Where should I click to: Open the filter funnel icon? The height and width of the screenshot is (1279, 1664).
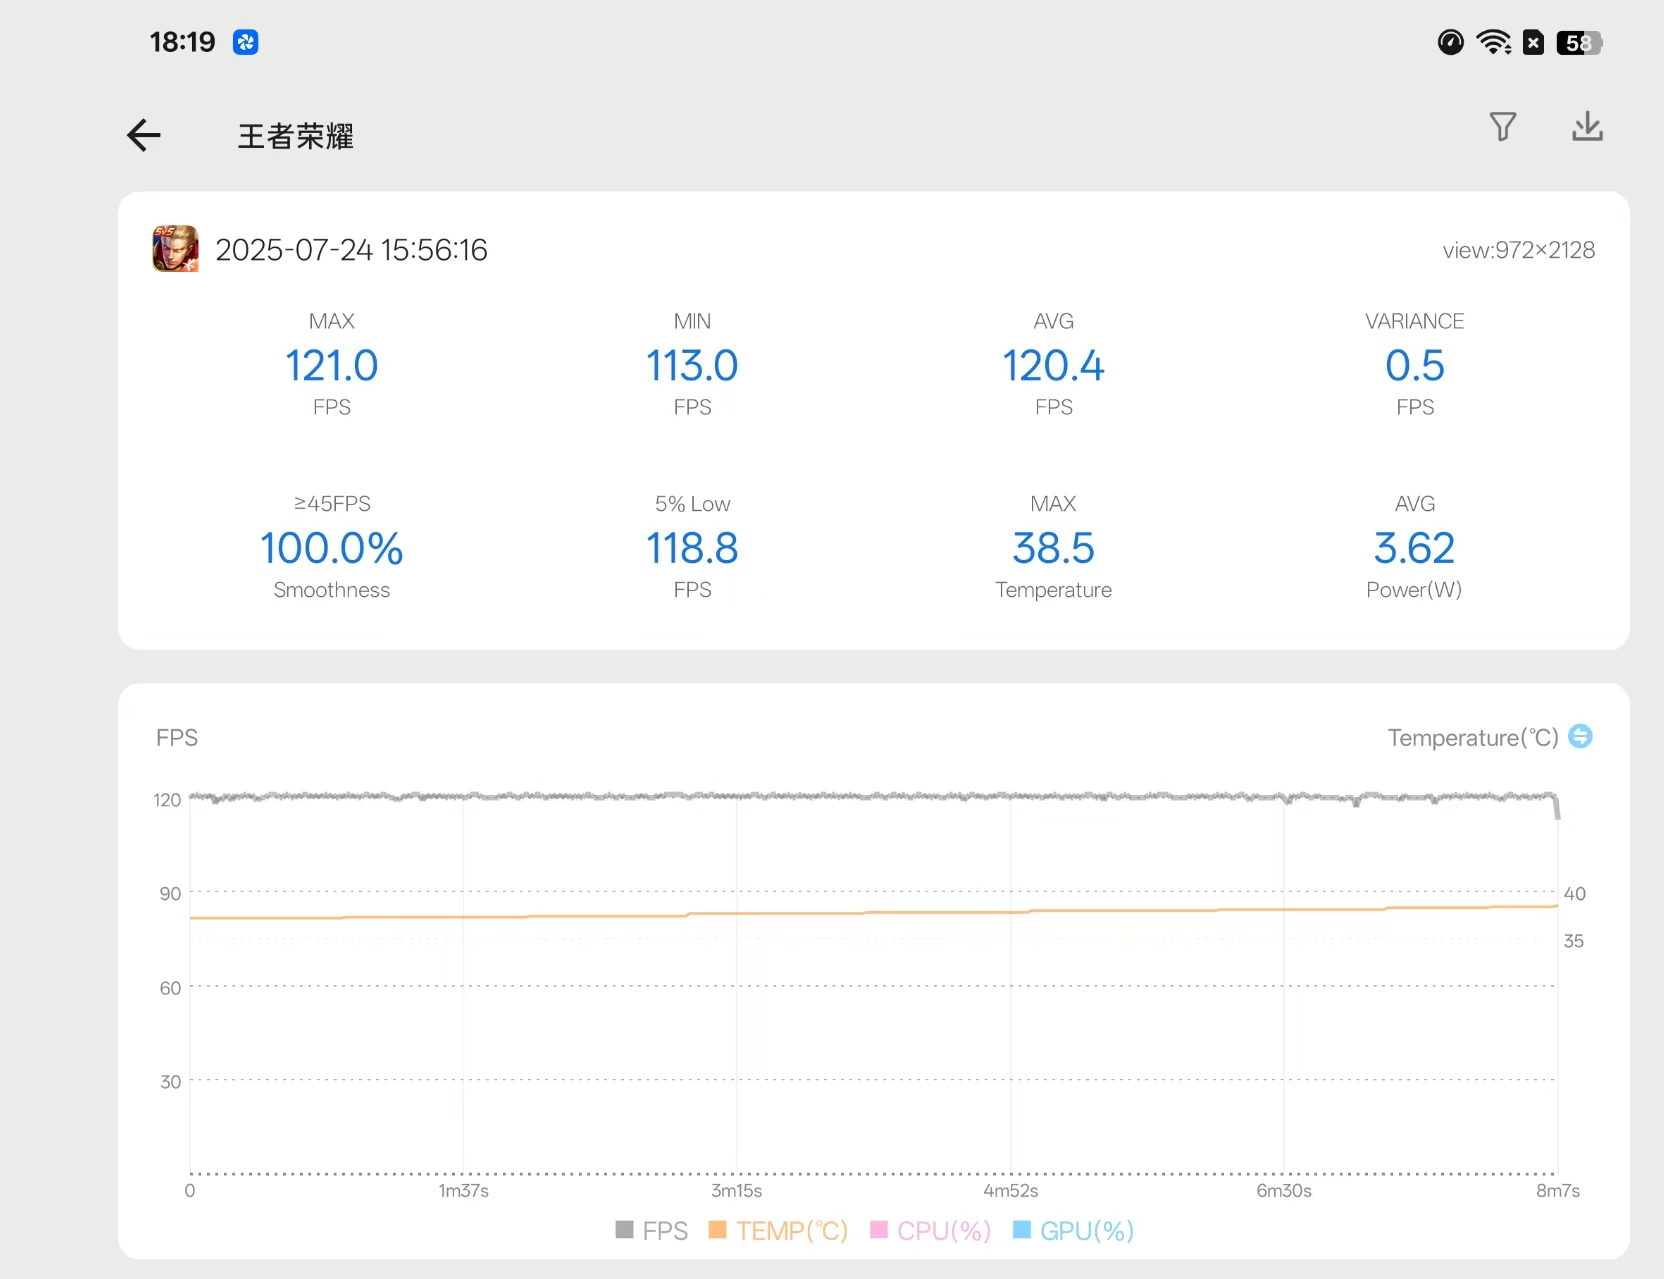pos(1502,127)
